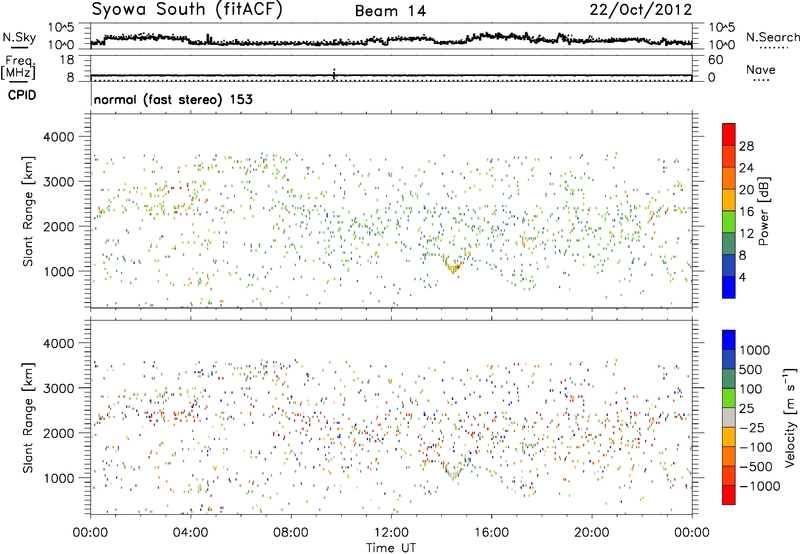This screenshot has width=800, height=554.
Task: Click the '12' power colorbar label
Action: click(x=746, y=234)
